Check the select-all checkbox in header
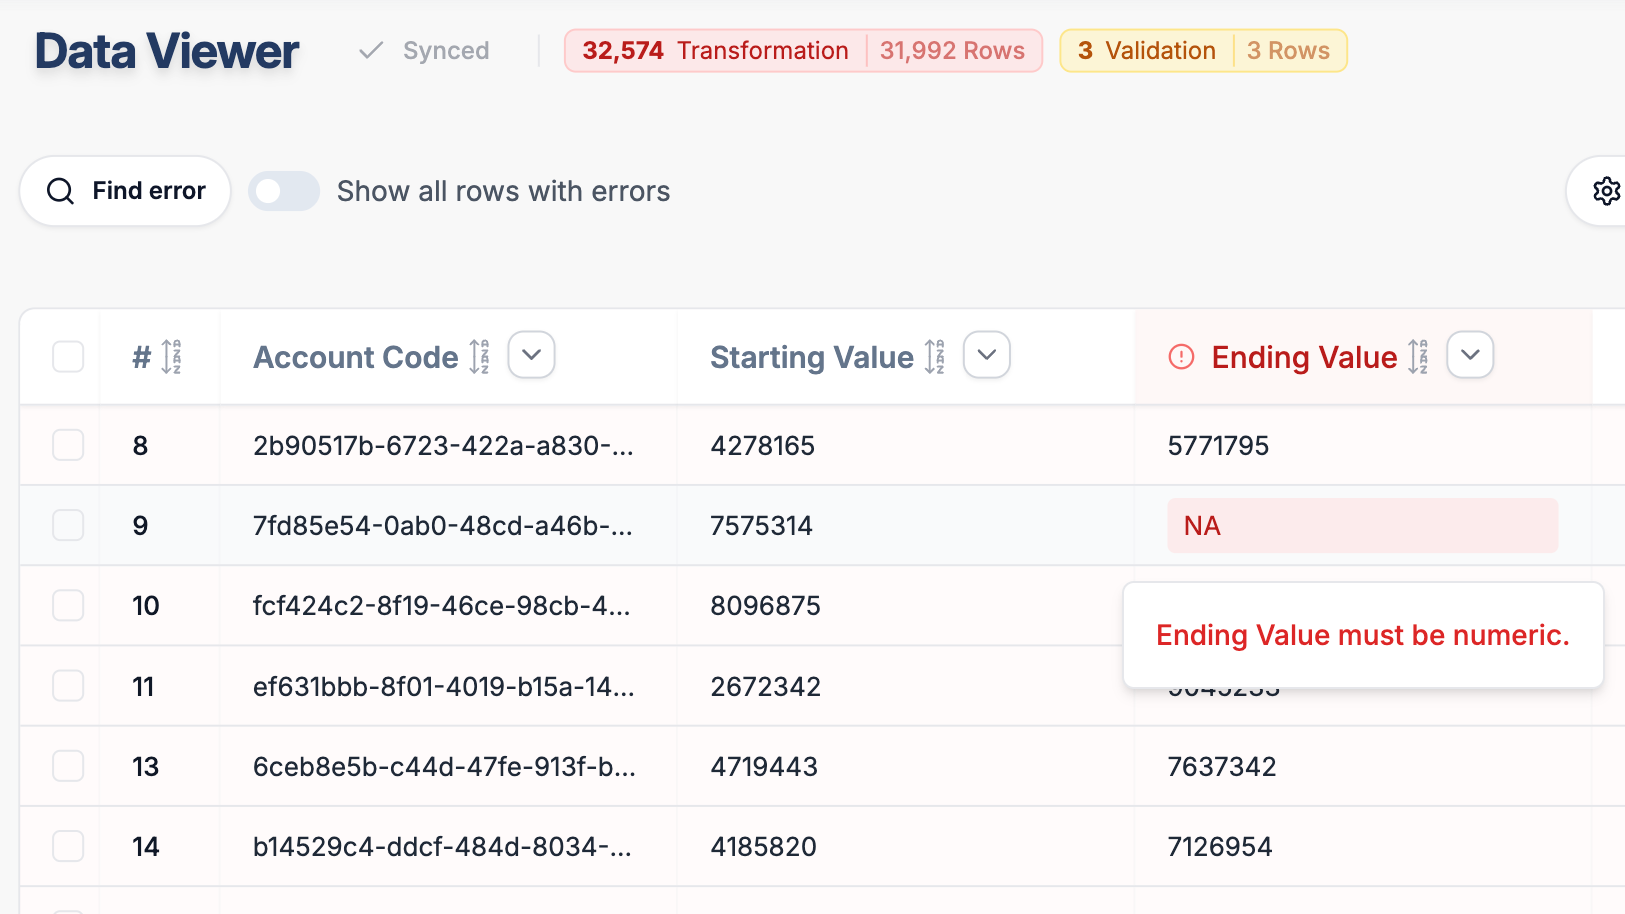This screenshot has height=914, width=1625. coord(67,356)
